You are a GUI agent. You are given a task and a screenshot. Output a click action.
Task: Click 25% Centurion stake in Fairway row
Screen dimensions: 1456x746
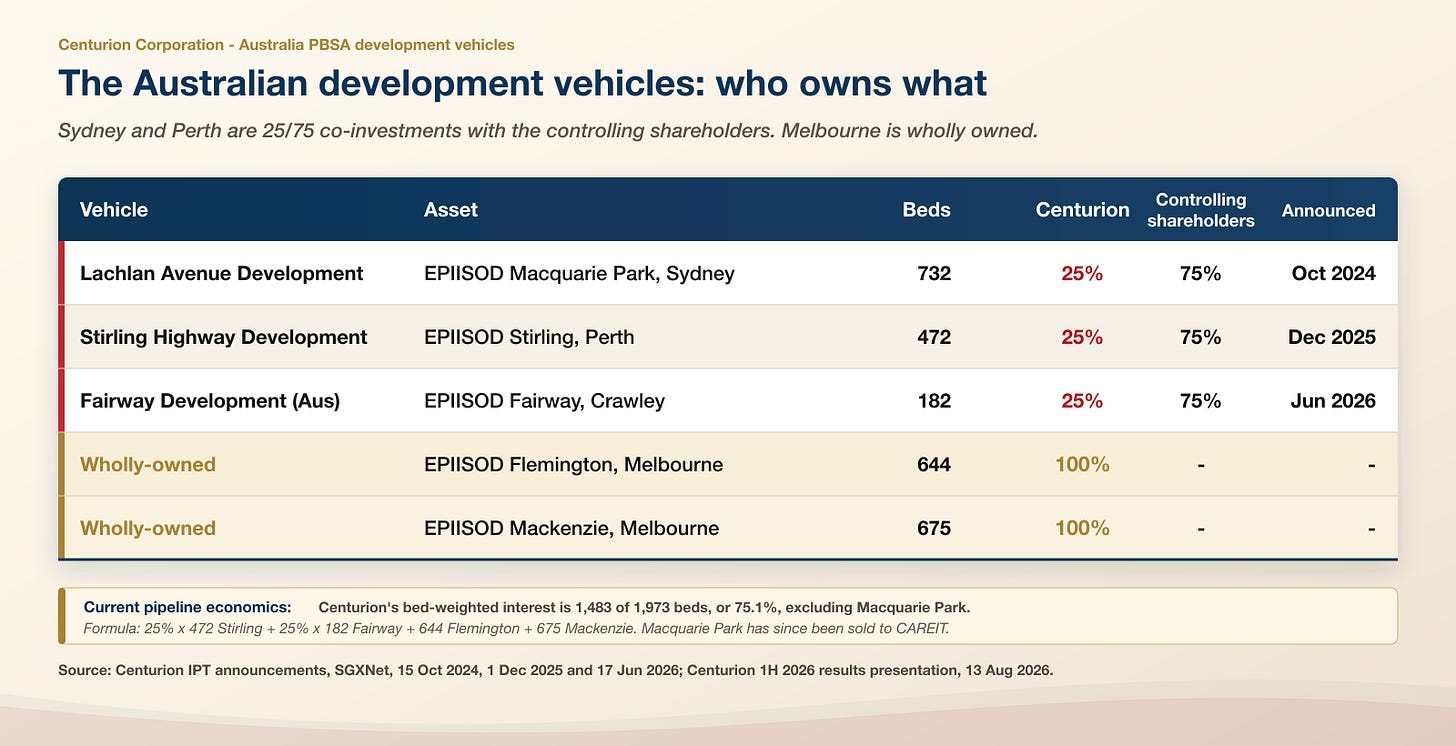coord(1082,401)
